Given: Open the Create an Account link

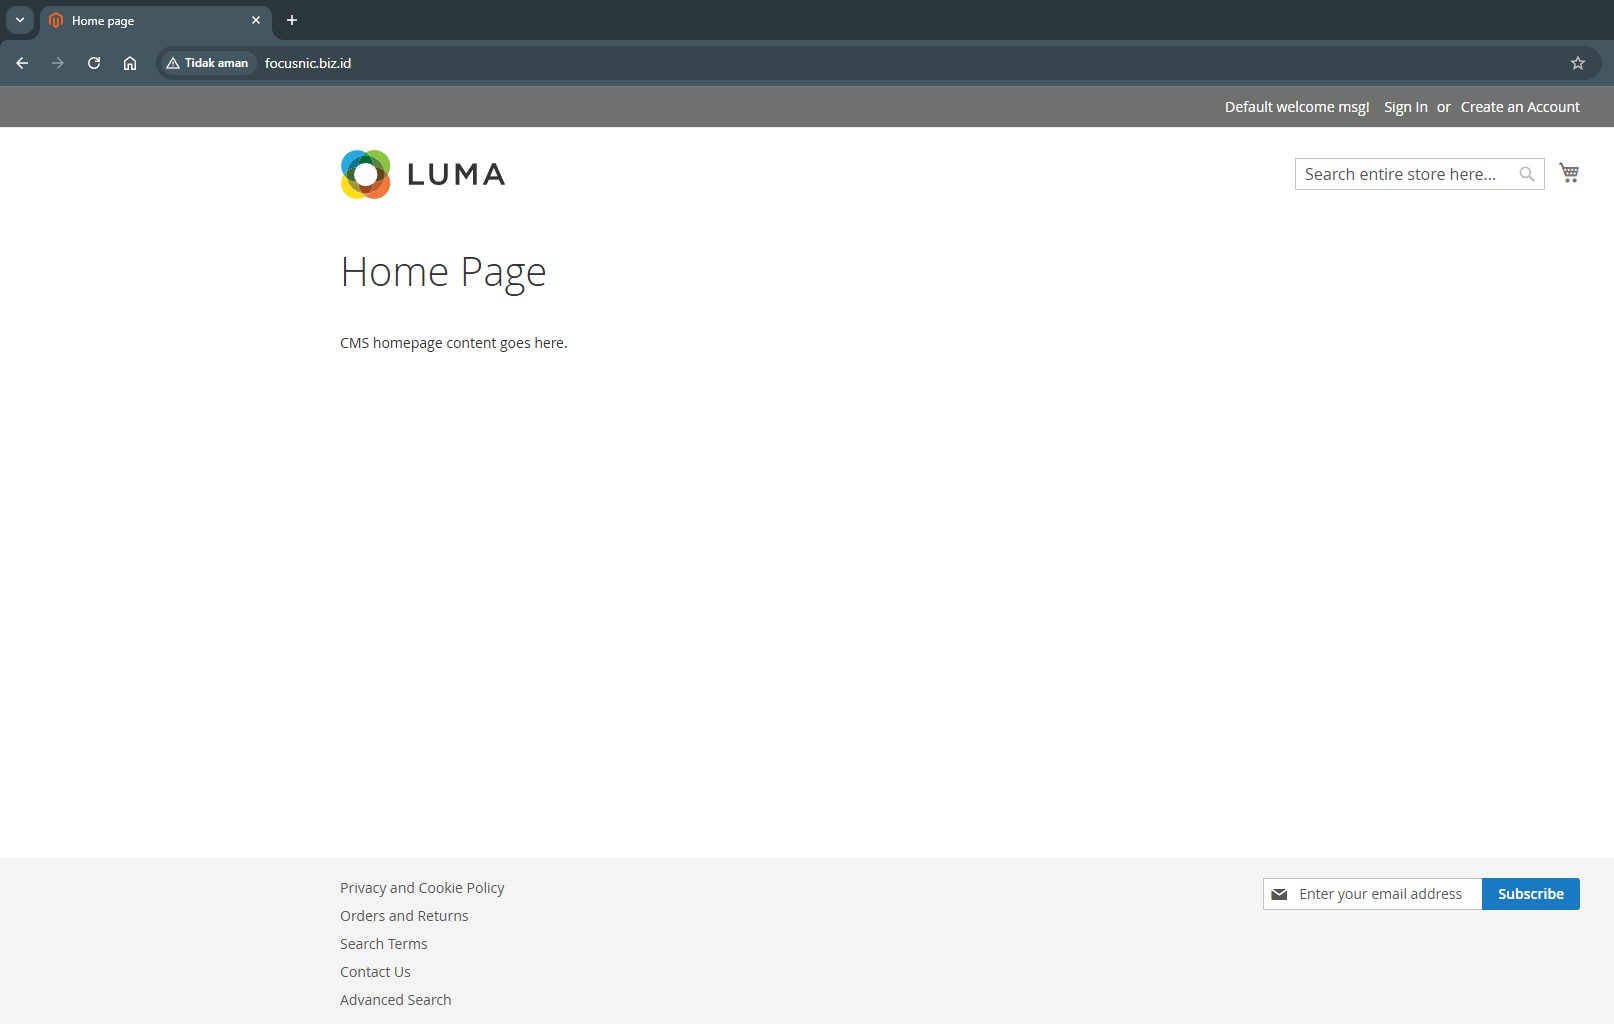Looking at the screenshot, I should 1520,107.
